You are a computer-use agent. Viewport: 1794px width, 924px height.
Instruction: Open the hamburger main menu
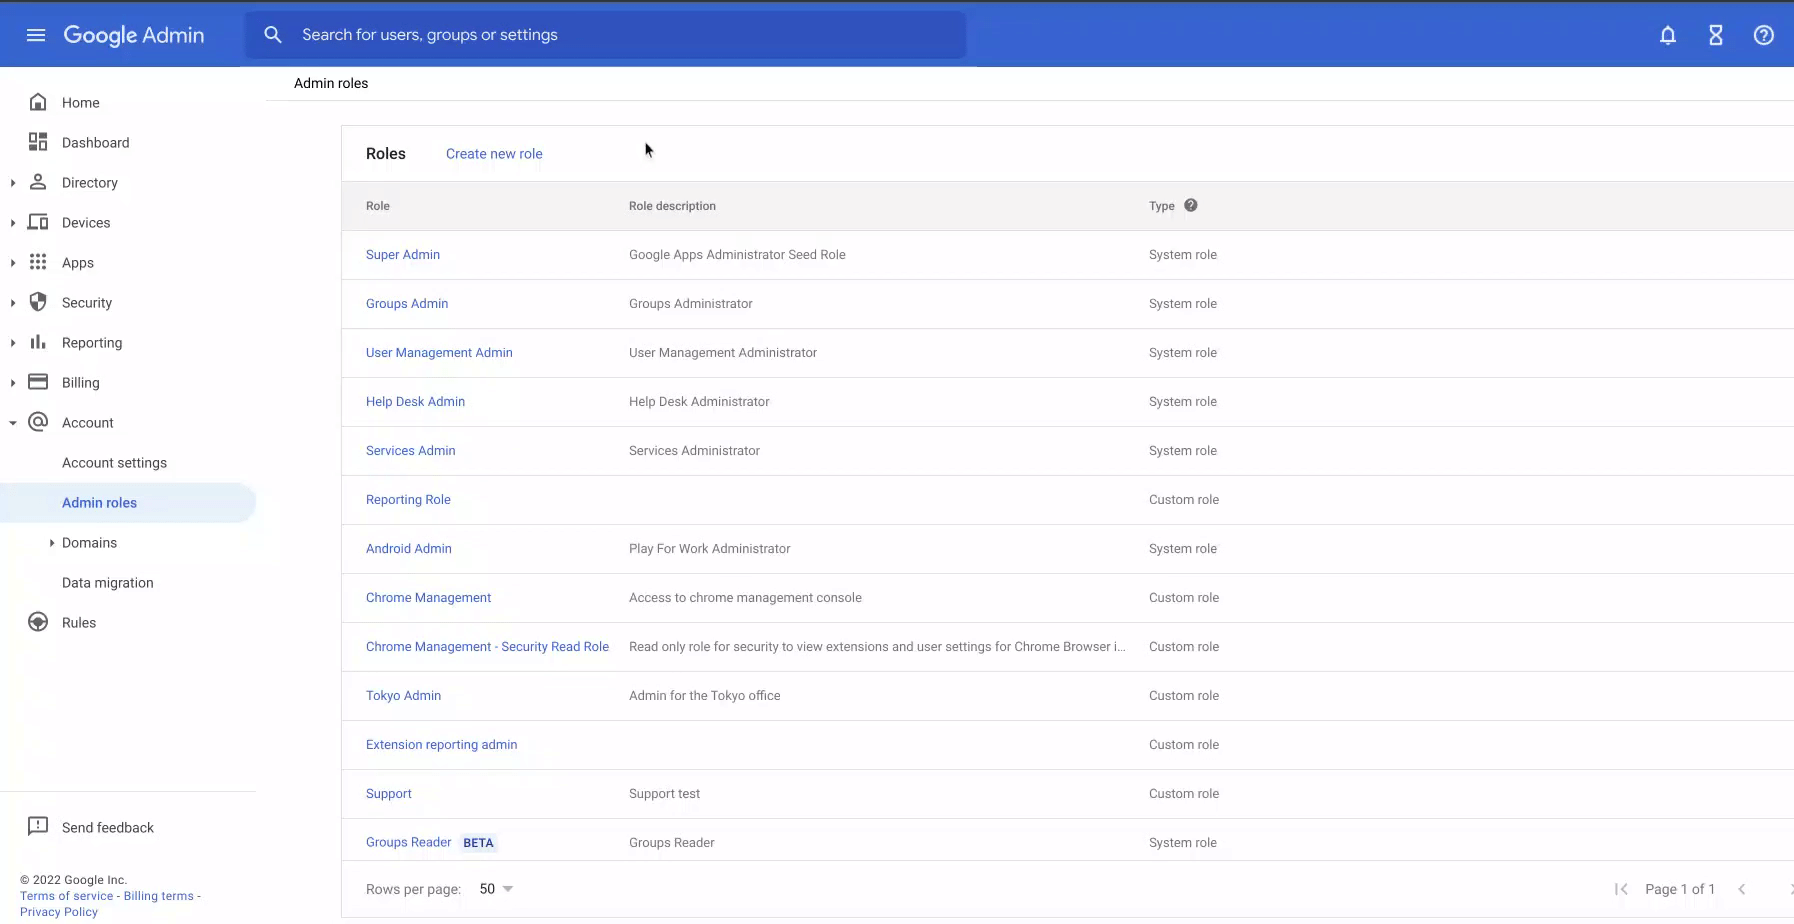tap(36, 35)
